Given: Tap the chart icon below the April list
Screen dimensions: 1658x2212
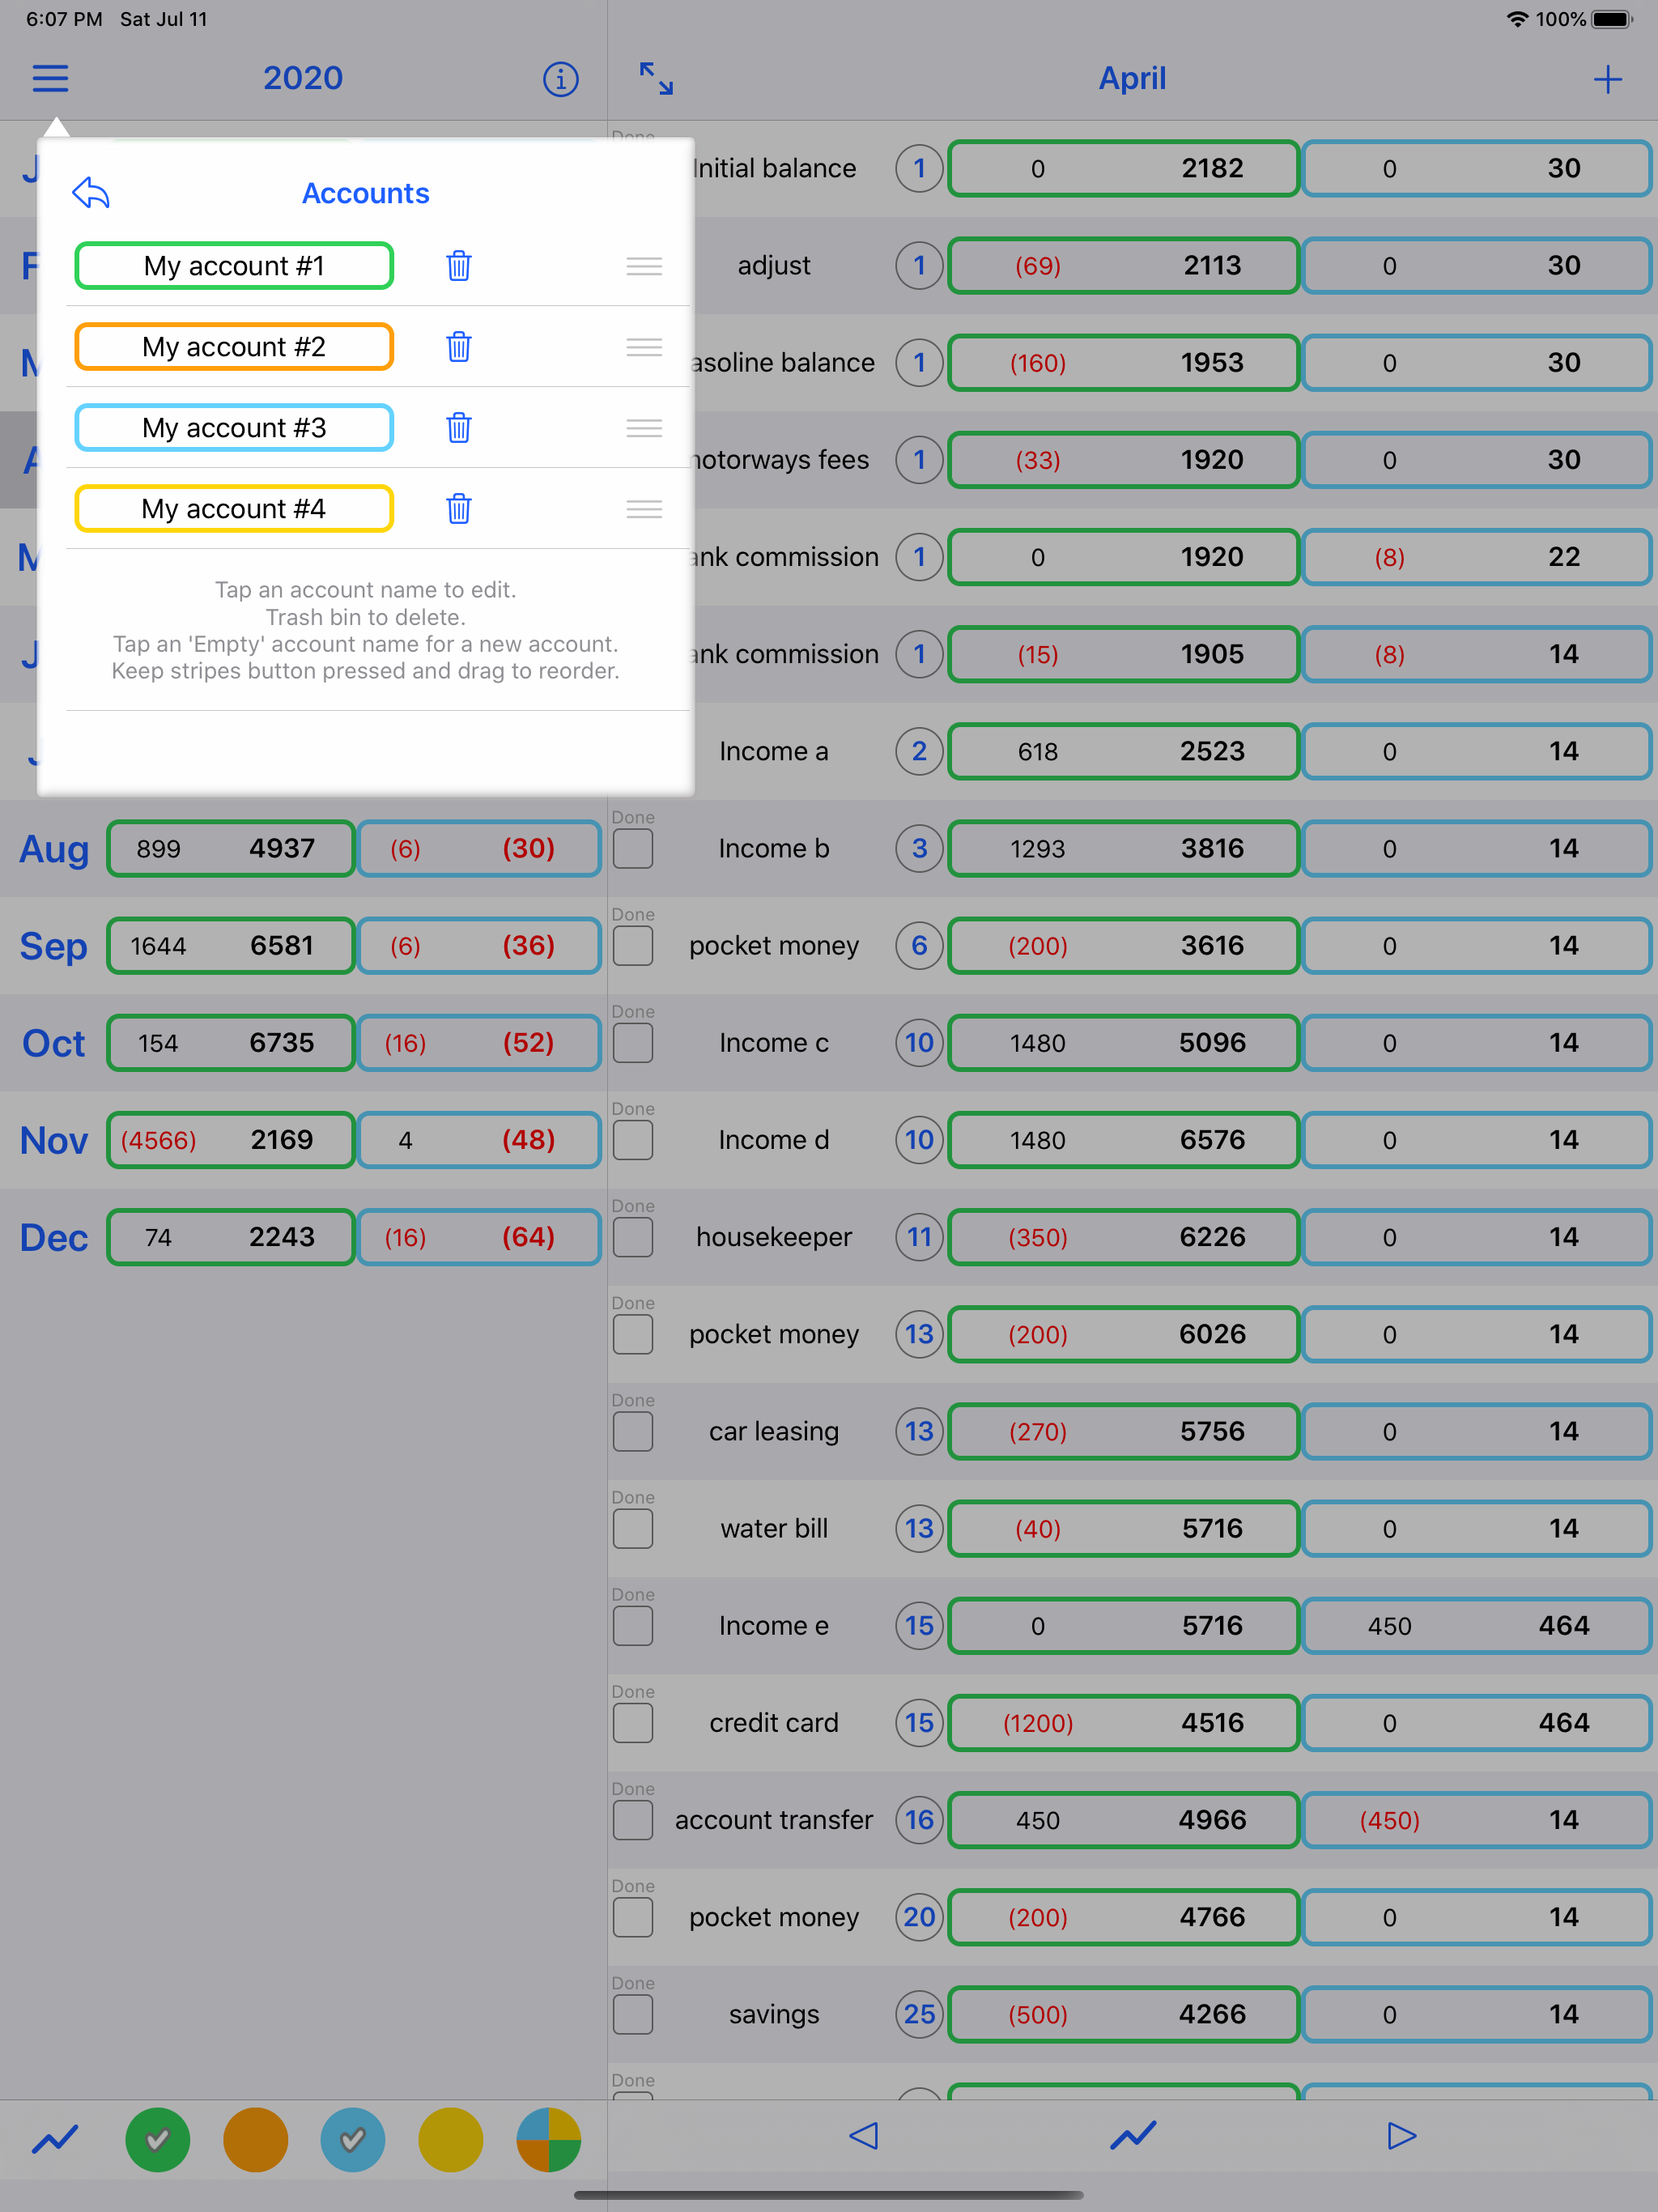Looking at the screenshot, I should (x=1132, y=2135).
